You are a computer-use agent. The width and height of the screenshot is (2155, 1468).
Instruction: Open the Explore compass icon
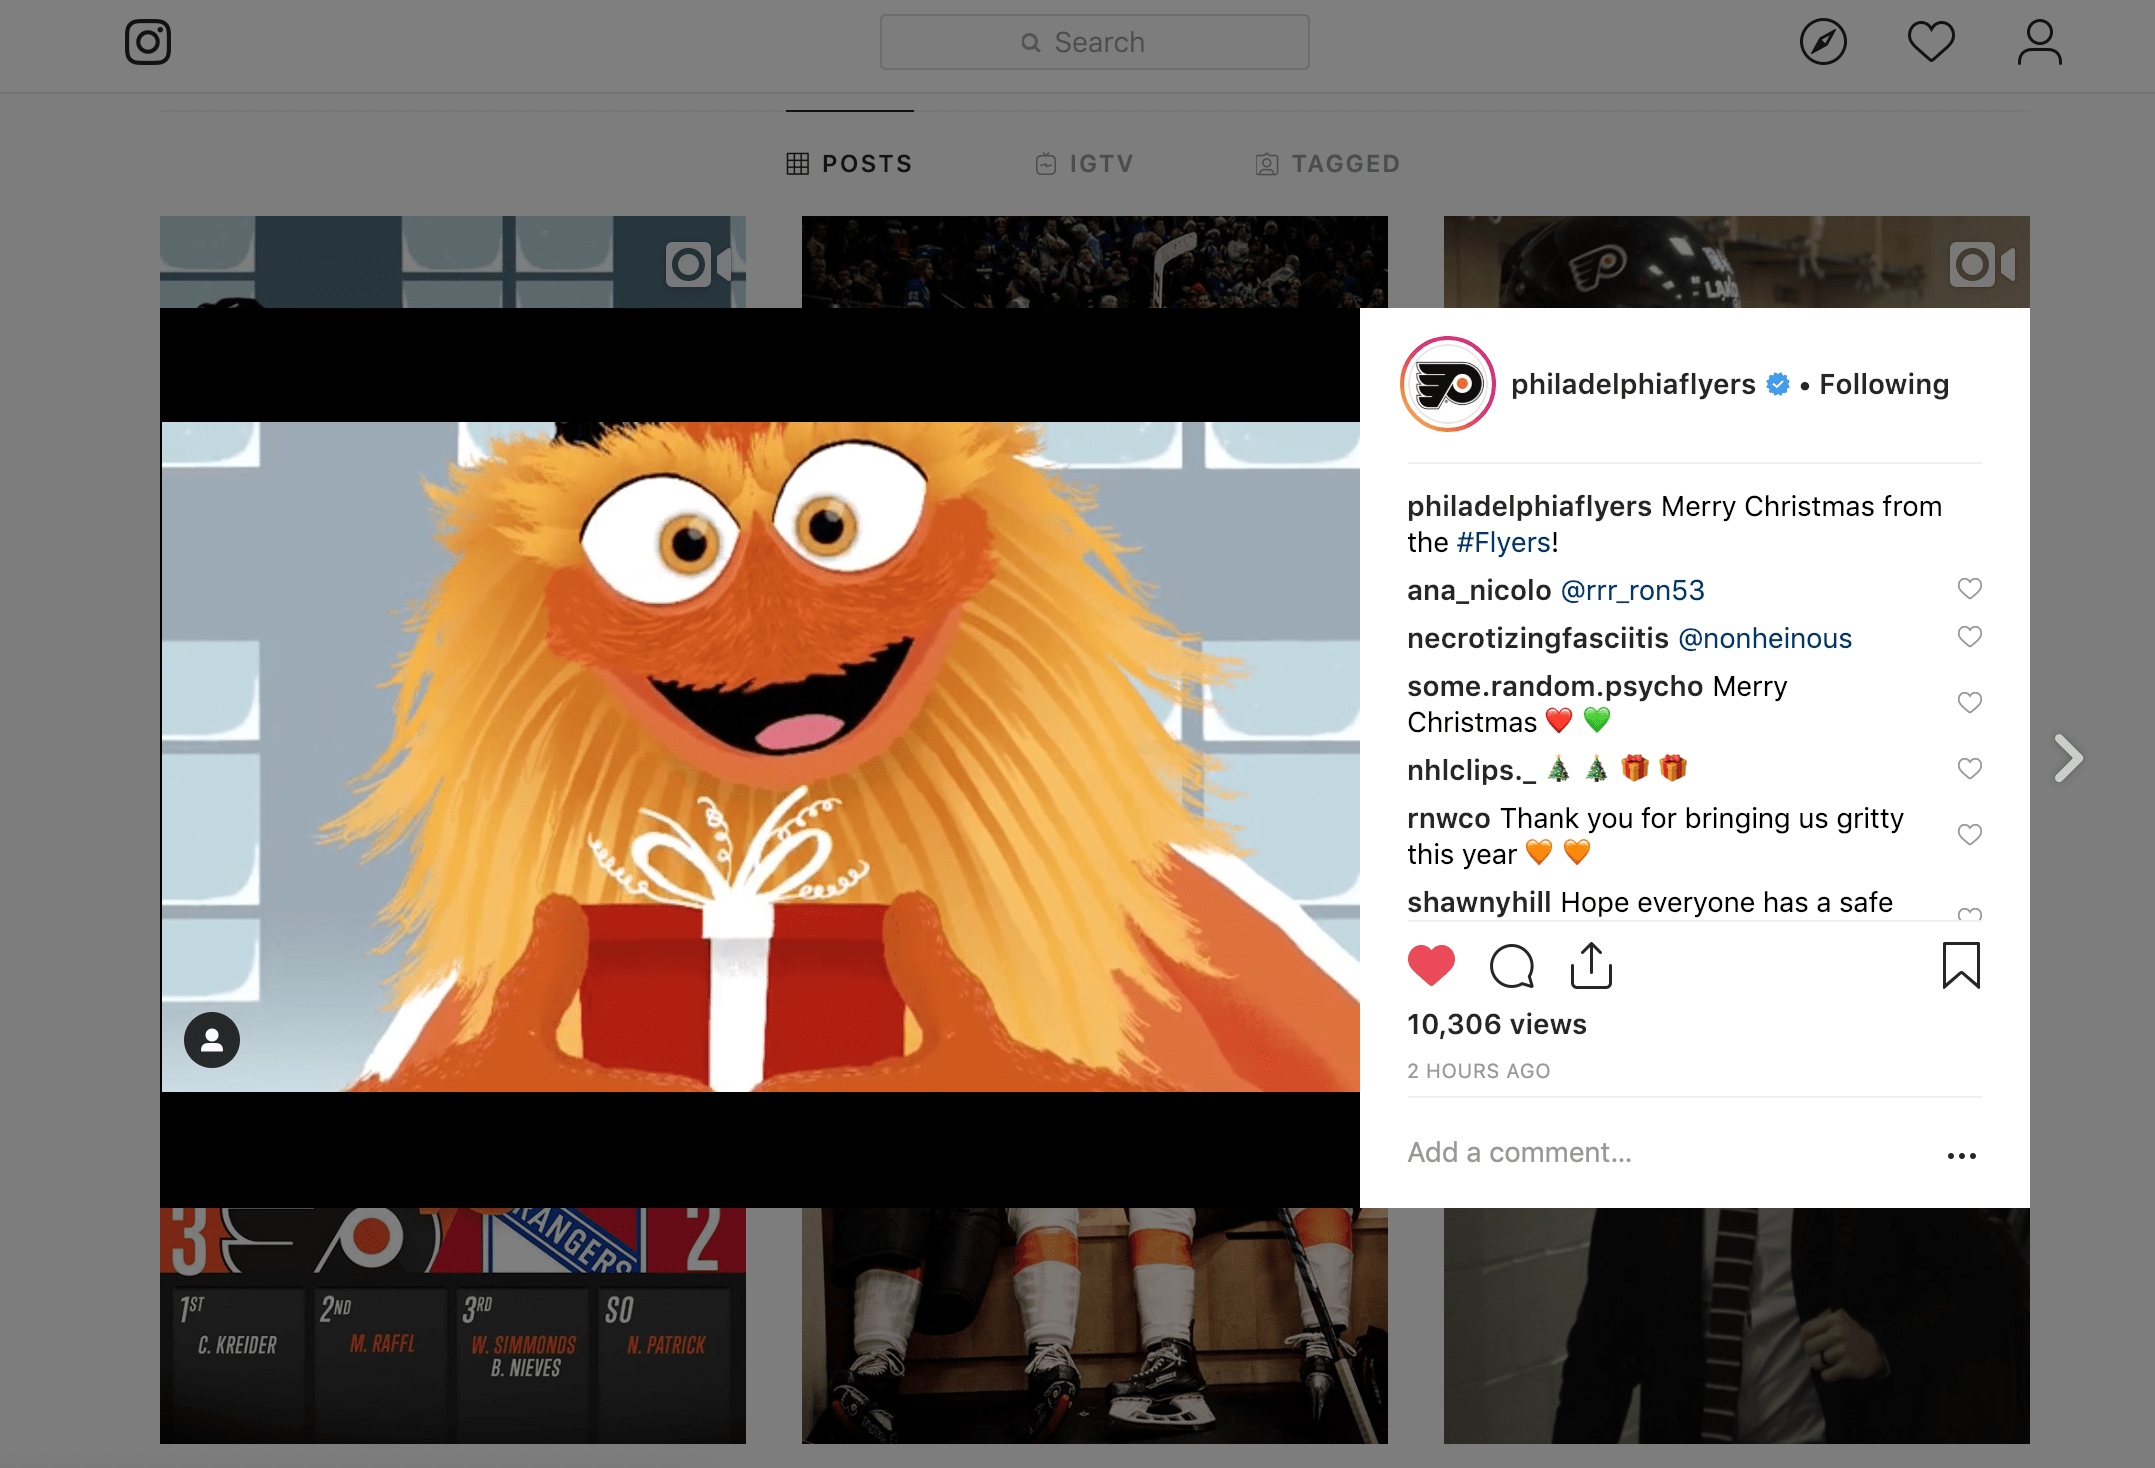pyautogui.click(x=1823, y=42)
